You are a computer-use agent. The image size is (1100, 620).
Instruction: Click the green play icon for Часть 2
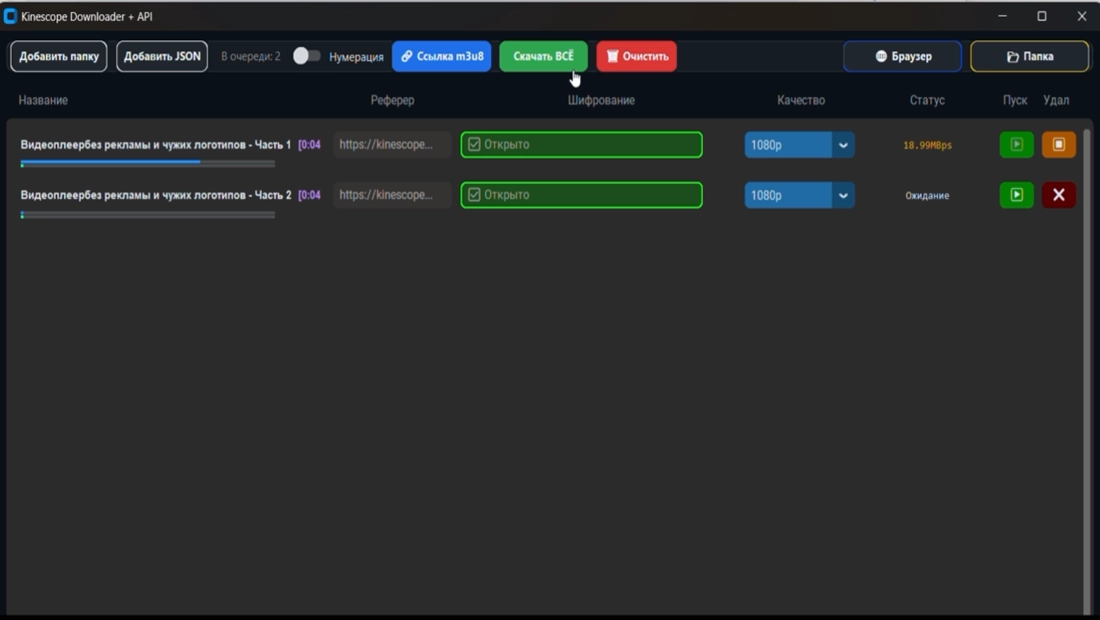(x=1017, y=195)
